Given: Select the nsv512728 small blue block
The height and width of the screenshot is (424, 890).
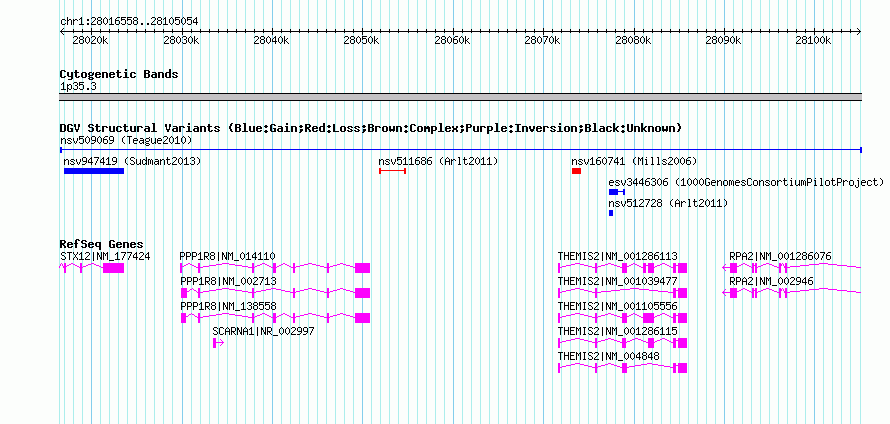Looking at the screenshot, I should [611, 213].
